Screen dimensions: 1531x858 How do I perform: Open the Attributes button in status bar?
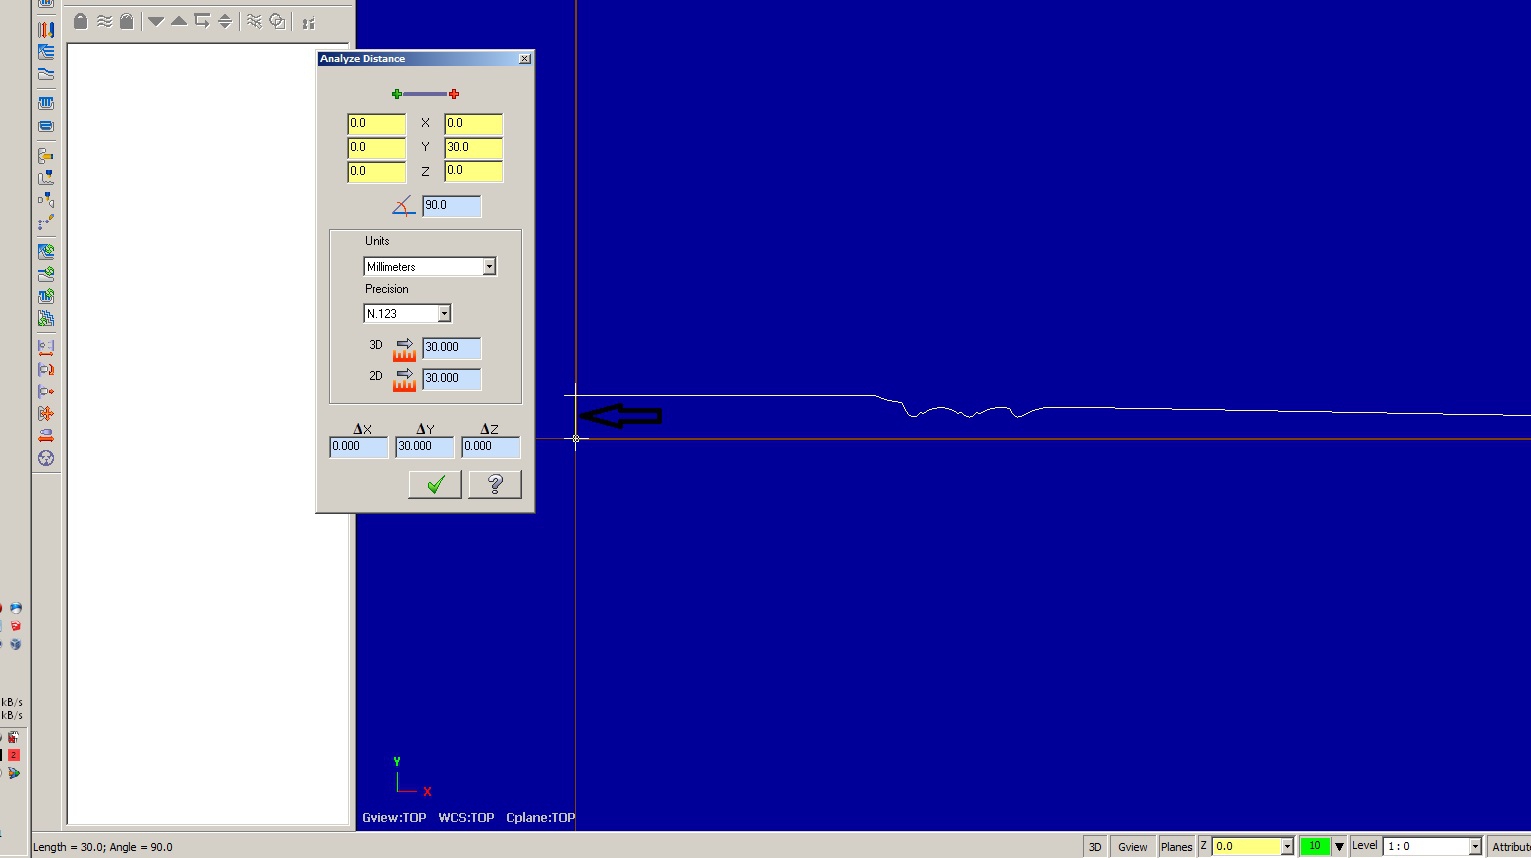tap(1510, 847)
